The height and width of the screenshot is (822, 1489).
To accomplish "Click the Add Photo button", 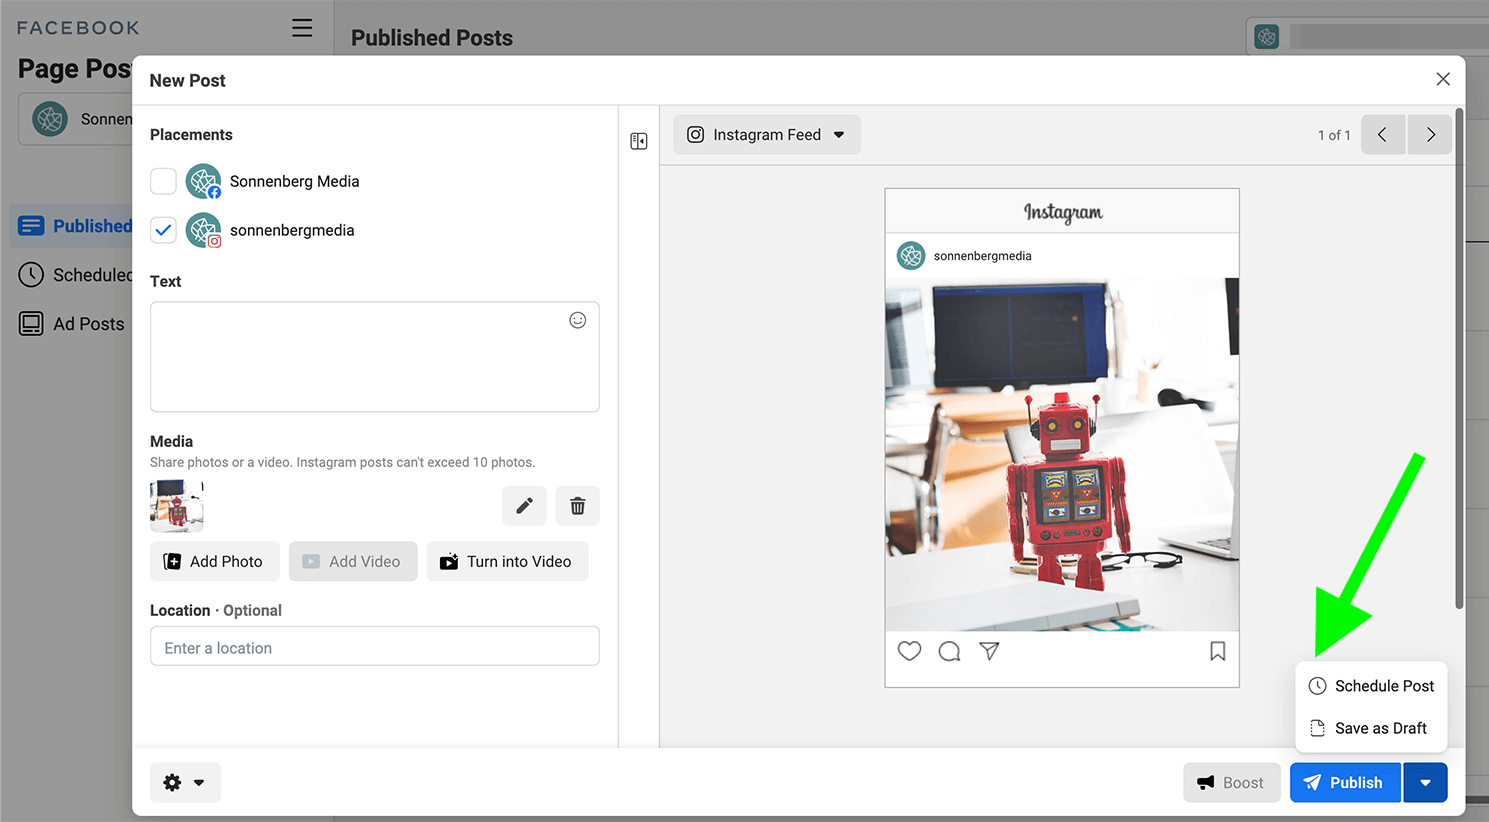I will point(215,562).
